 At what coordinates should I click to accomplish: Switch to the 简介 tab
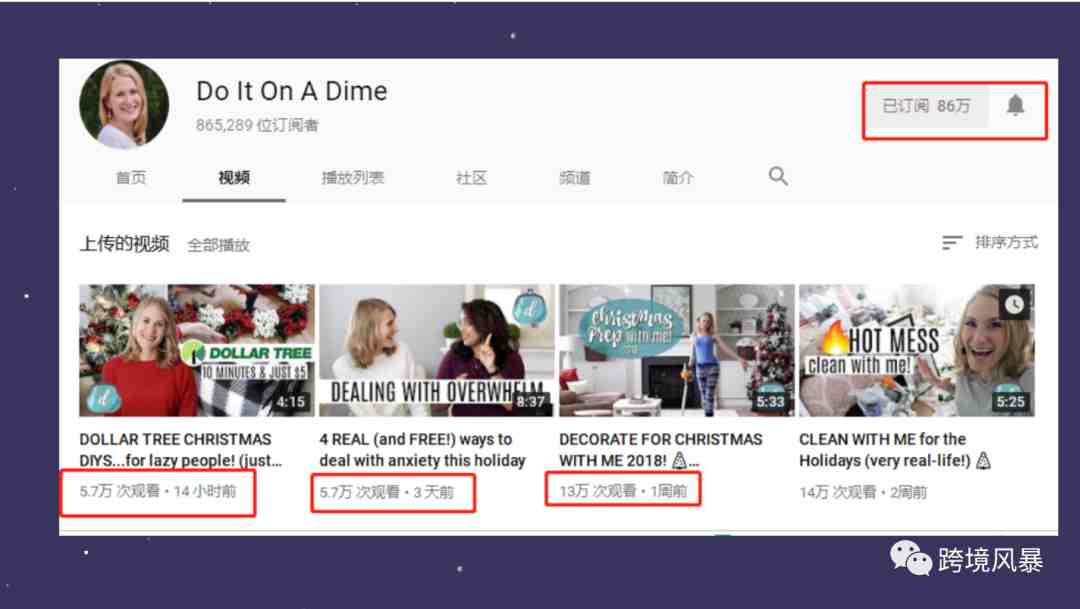pyautogui.click(x=678, y=178)
